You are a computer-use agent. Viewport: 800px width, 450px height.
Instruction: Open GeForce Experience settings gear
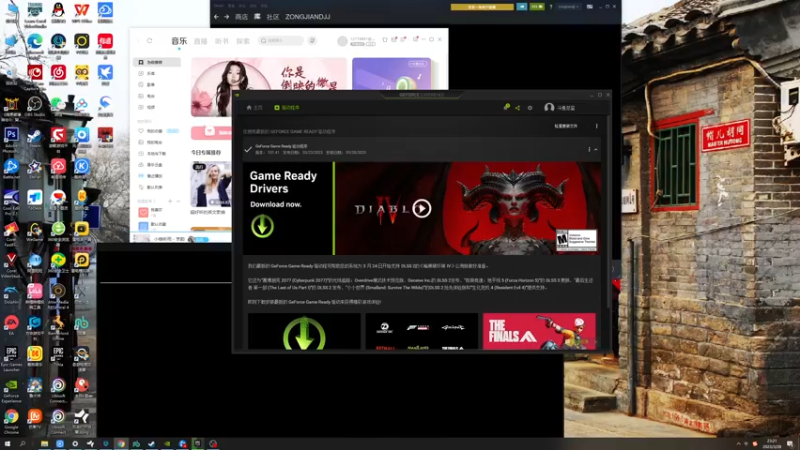click(530, 108)
